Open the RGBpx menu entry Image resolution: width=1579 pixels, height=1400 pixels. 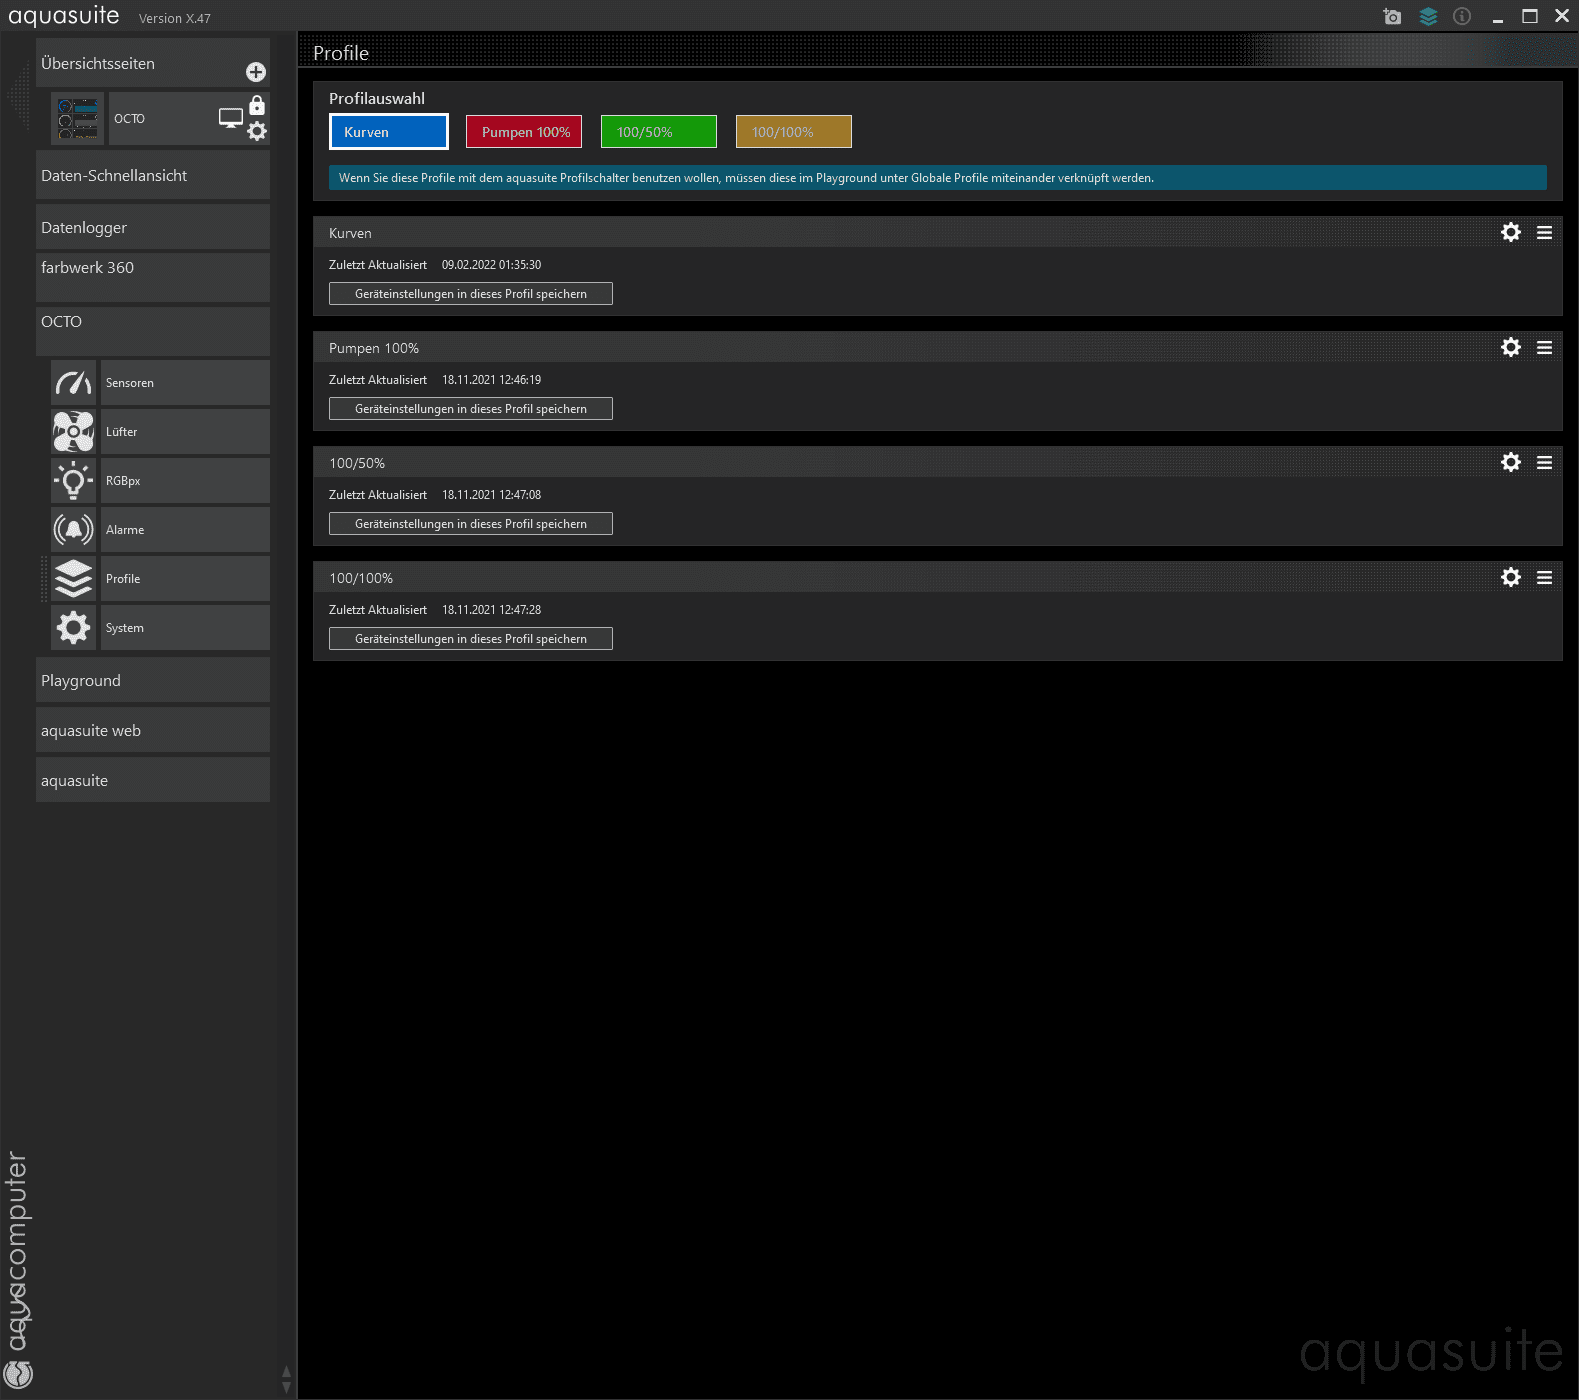(x=185, y=481)
